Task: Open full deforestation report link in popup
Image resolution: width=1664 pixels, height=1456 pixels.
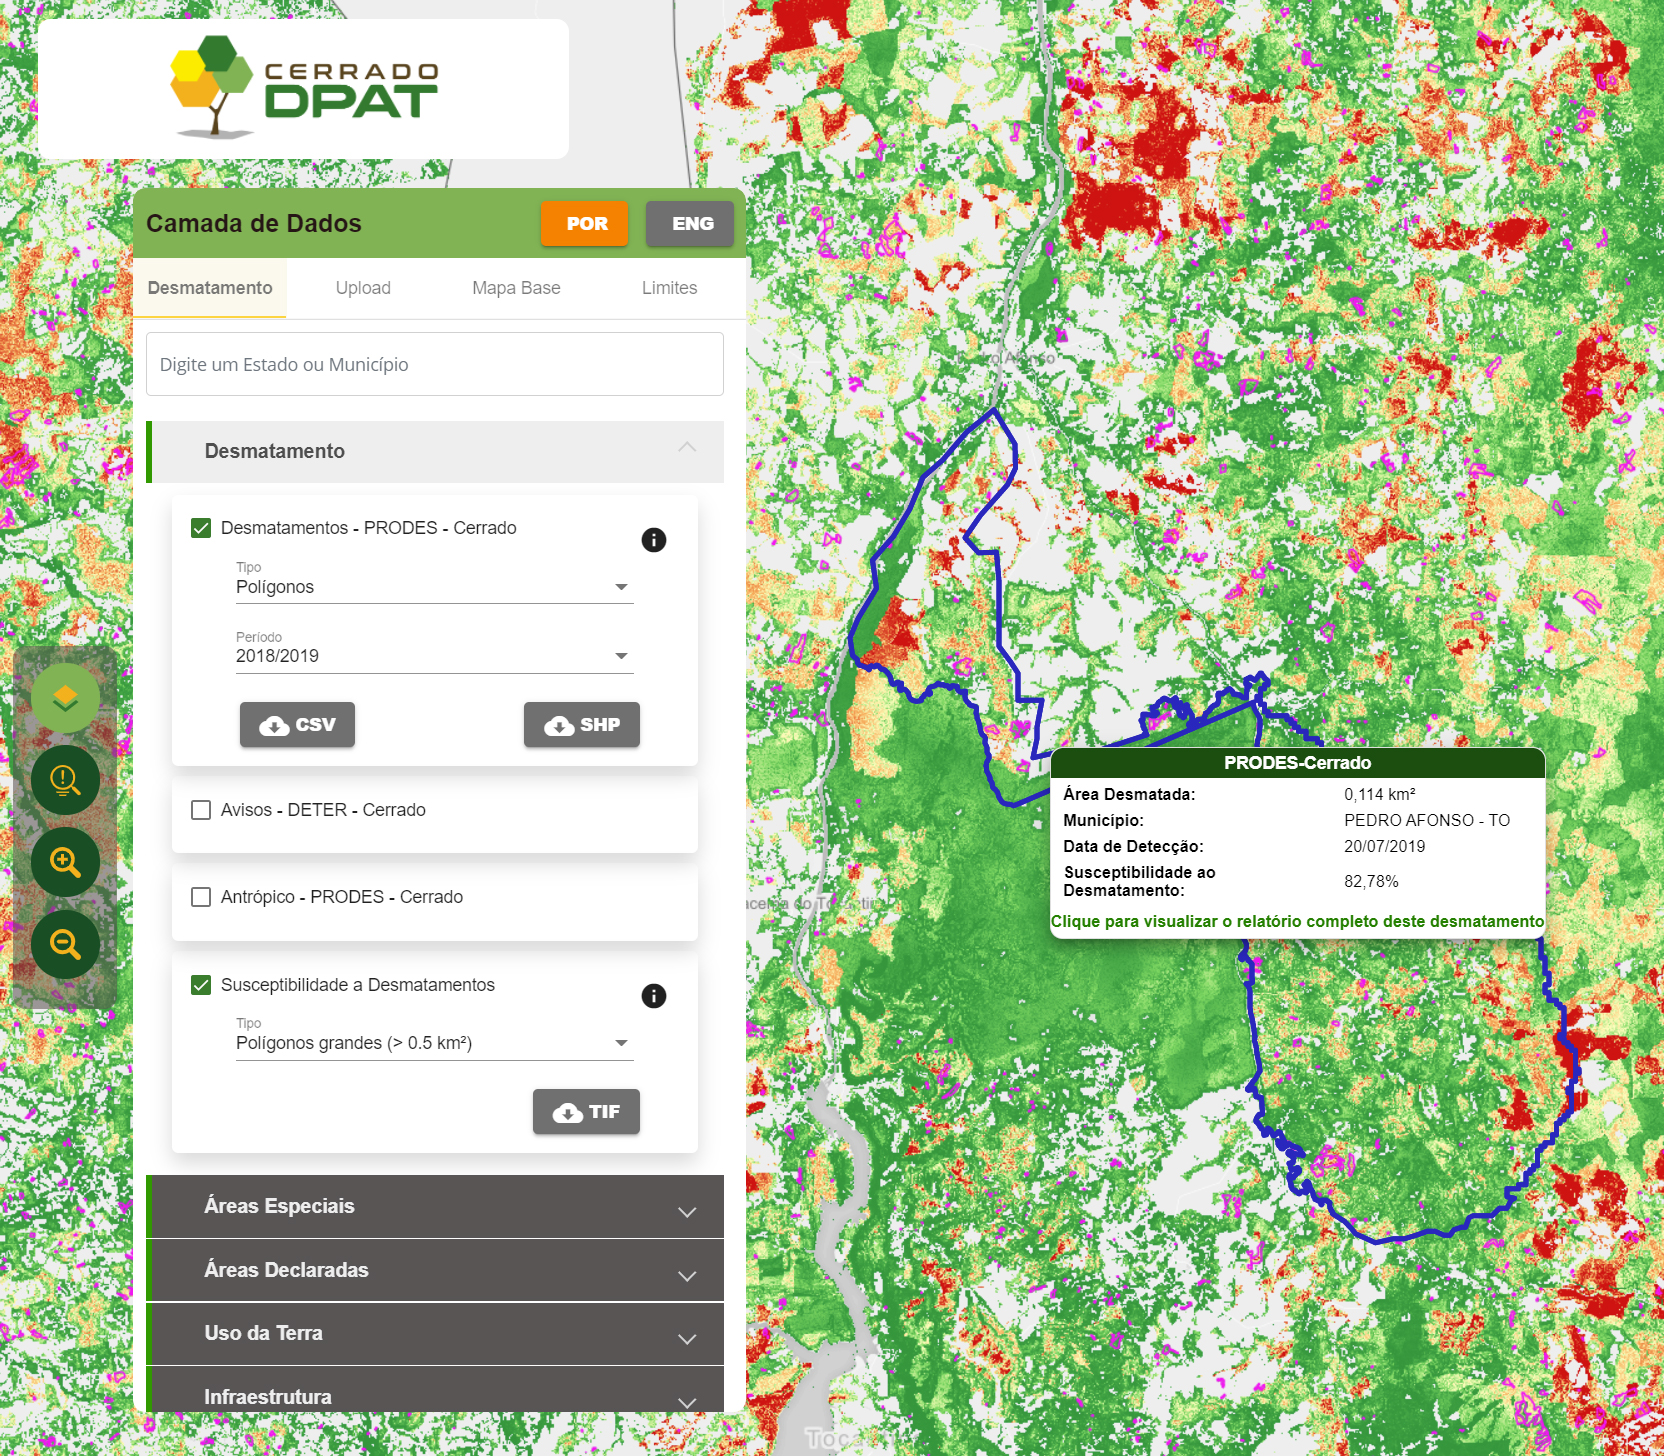Action: pyautogui.click(x=1297, y=921)
